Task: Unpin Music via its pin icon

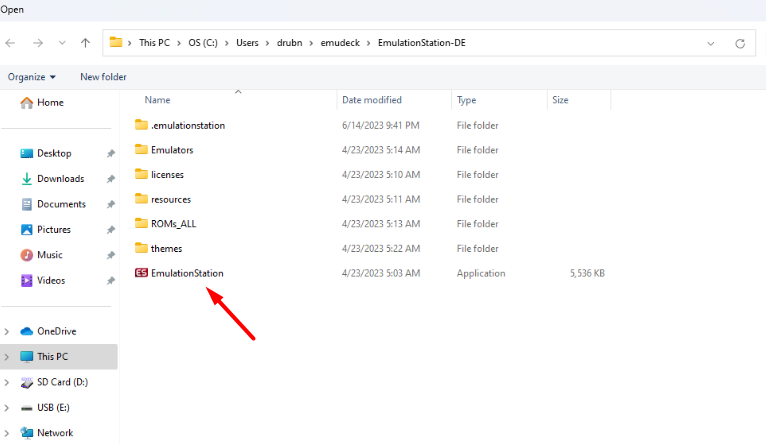Action: (x=111, y=255)
